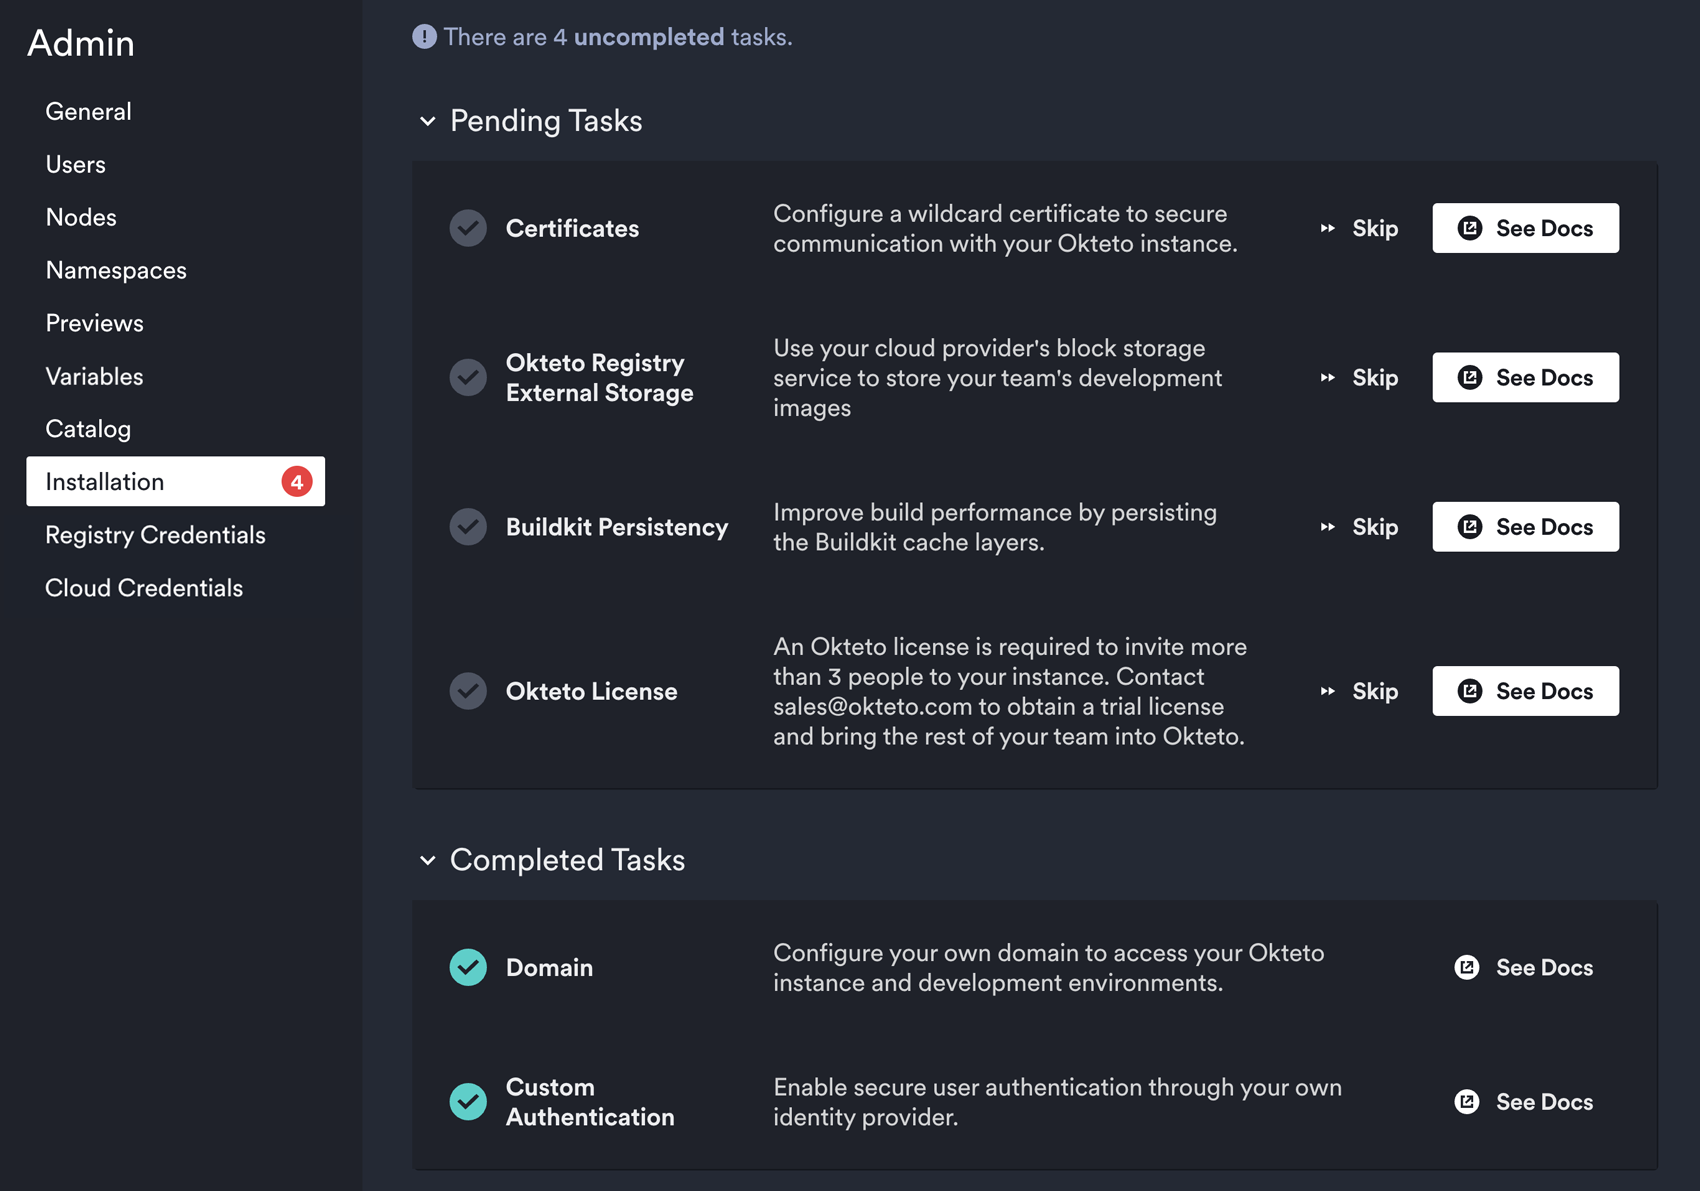Click docs icon in Okteto License row
1700x1191 pixels.
1469,691
